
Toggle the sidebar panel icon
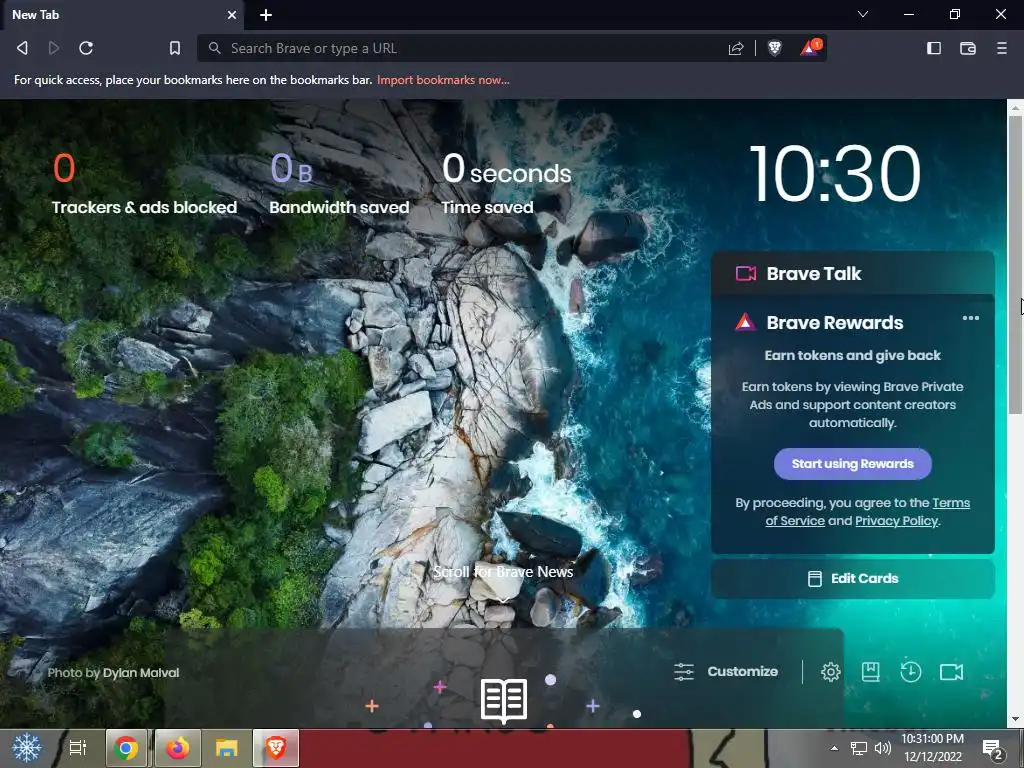[934, 48]
